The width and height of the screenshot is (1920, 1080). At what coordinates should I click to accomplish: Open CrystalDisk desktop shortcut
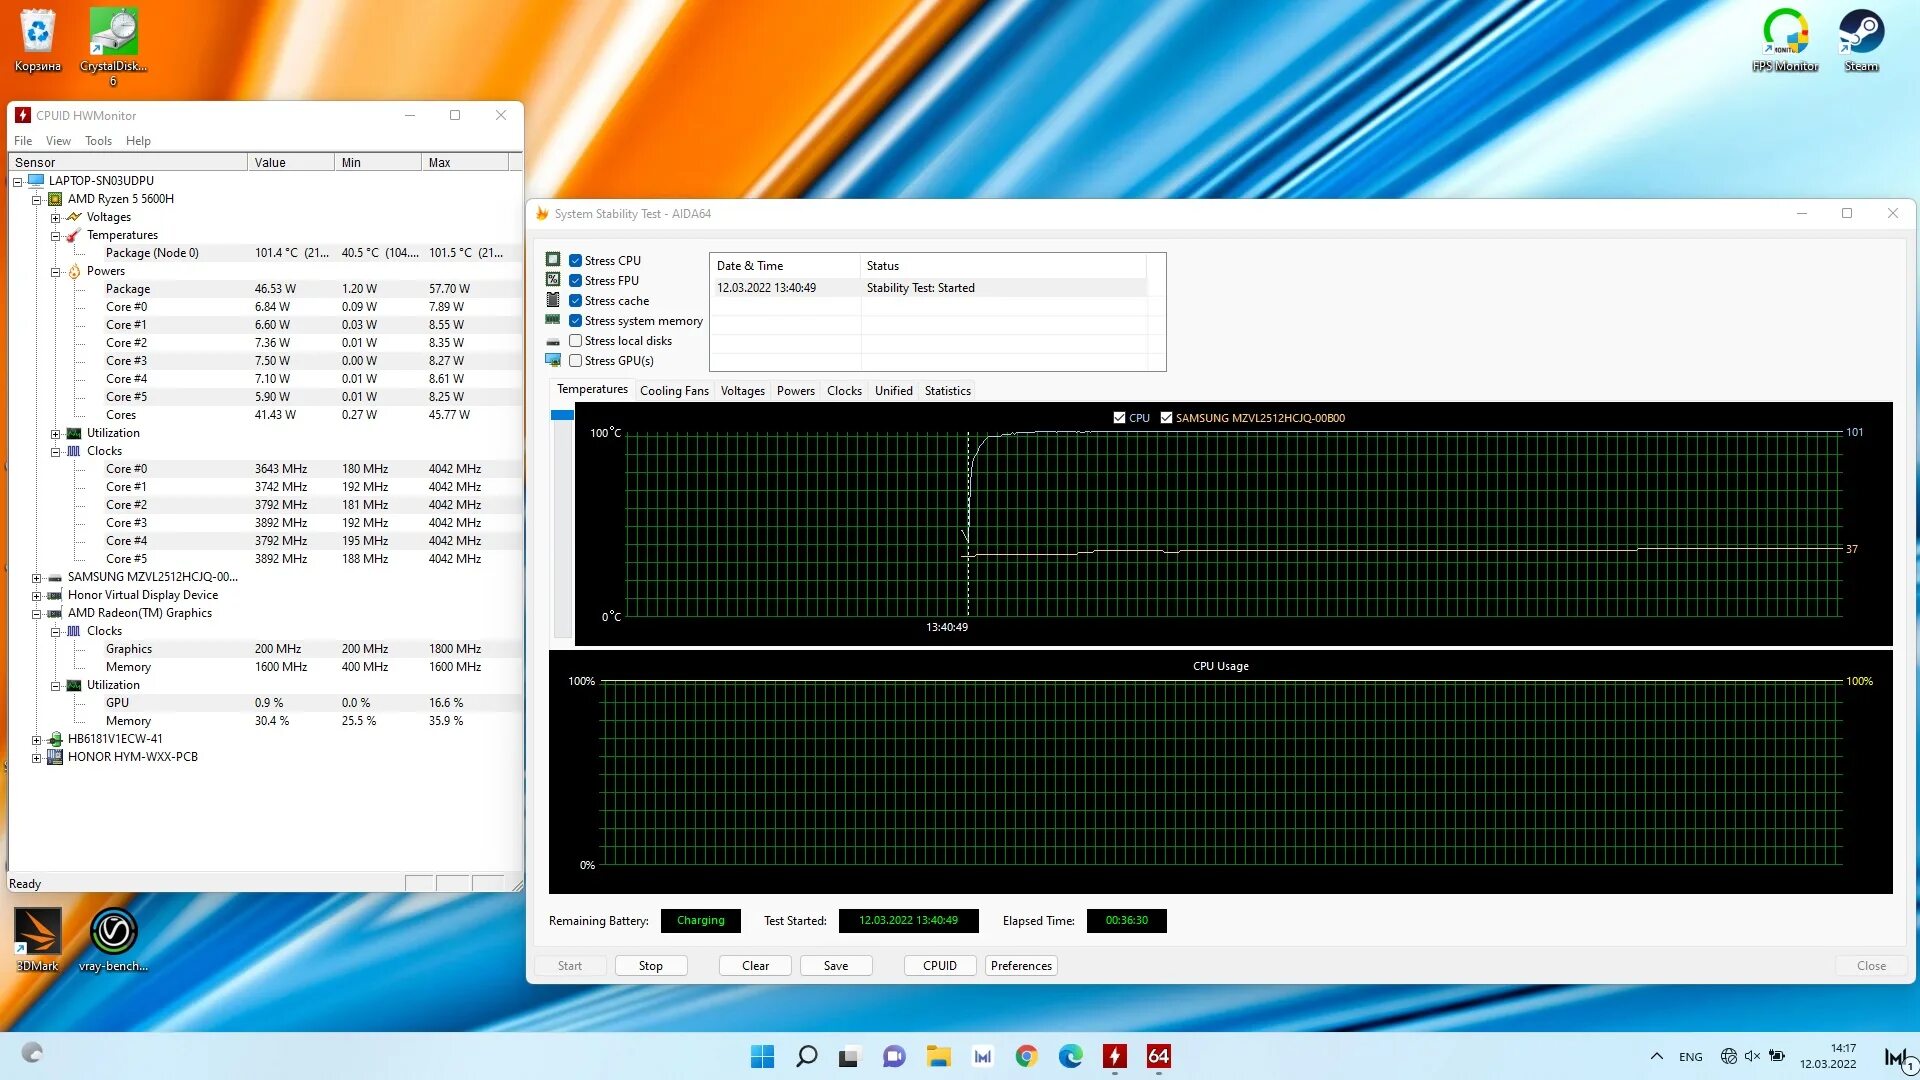coord(113,45)
